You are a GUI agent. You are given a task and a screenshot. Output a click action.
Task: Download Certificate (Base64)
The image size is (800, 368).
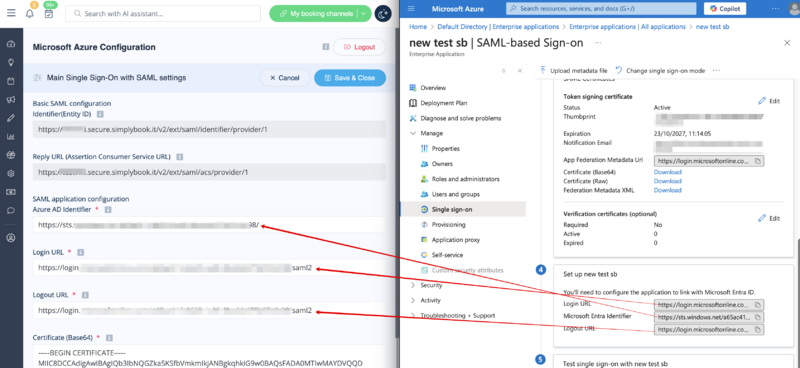667,172
